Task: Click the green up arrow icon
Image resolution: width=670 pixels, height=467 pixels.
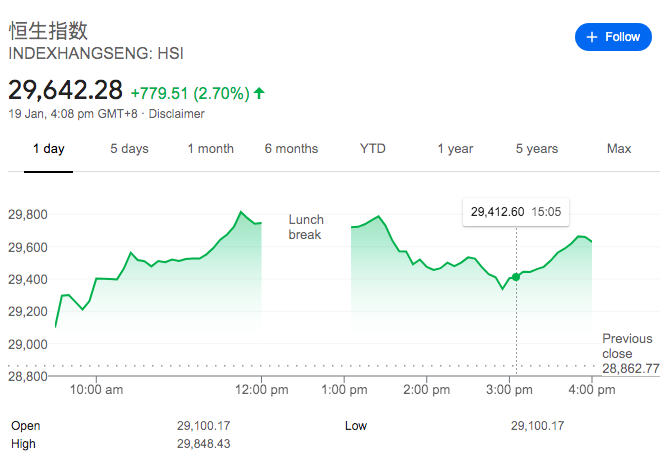Action: [259, 93]
